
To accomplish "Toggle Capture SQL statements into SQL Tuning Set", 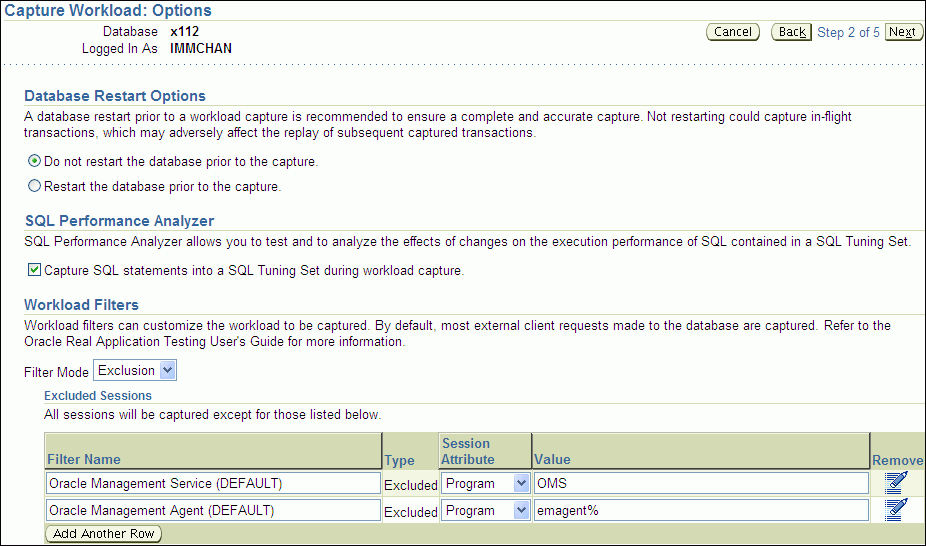I will 35,270.
